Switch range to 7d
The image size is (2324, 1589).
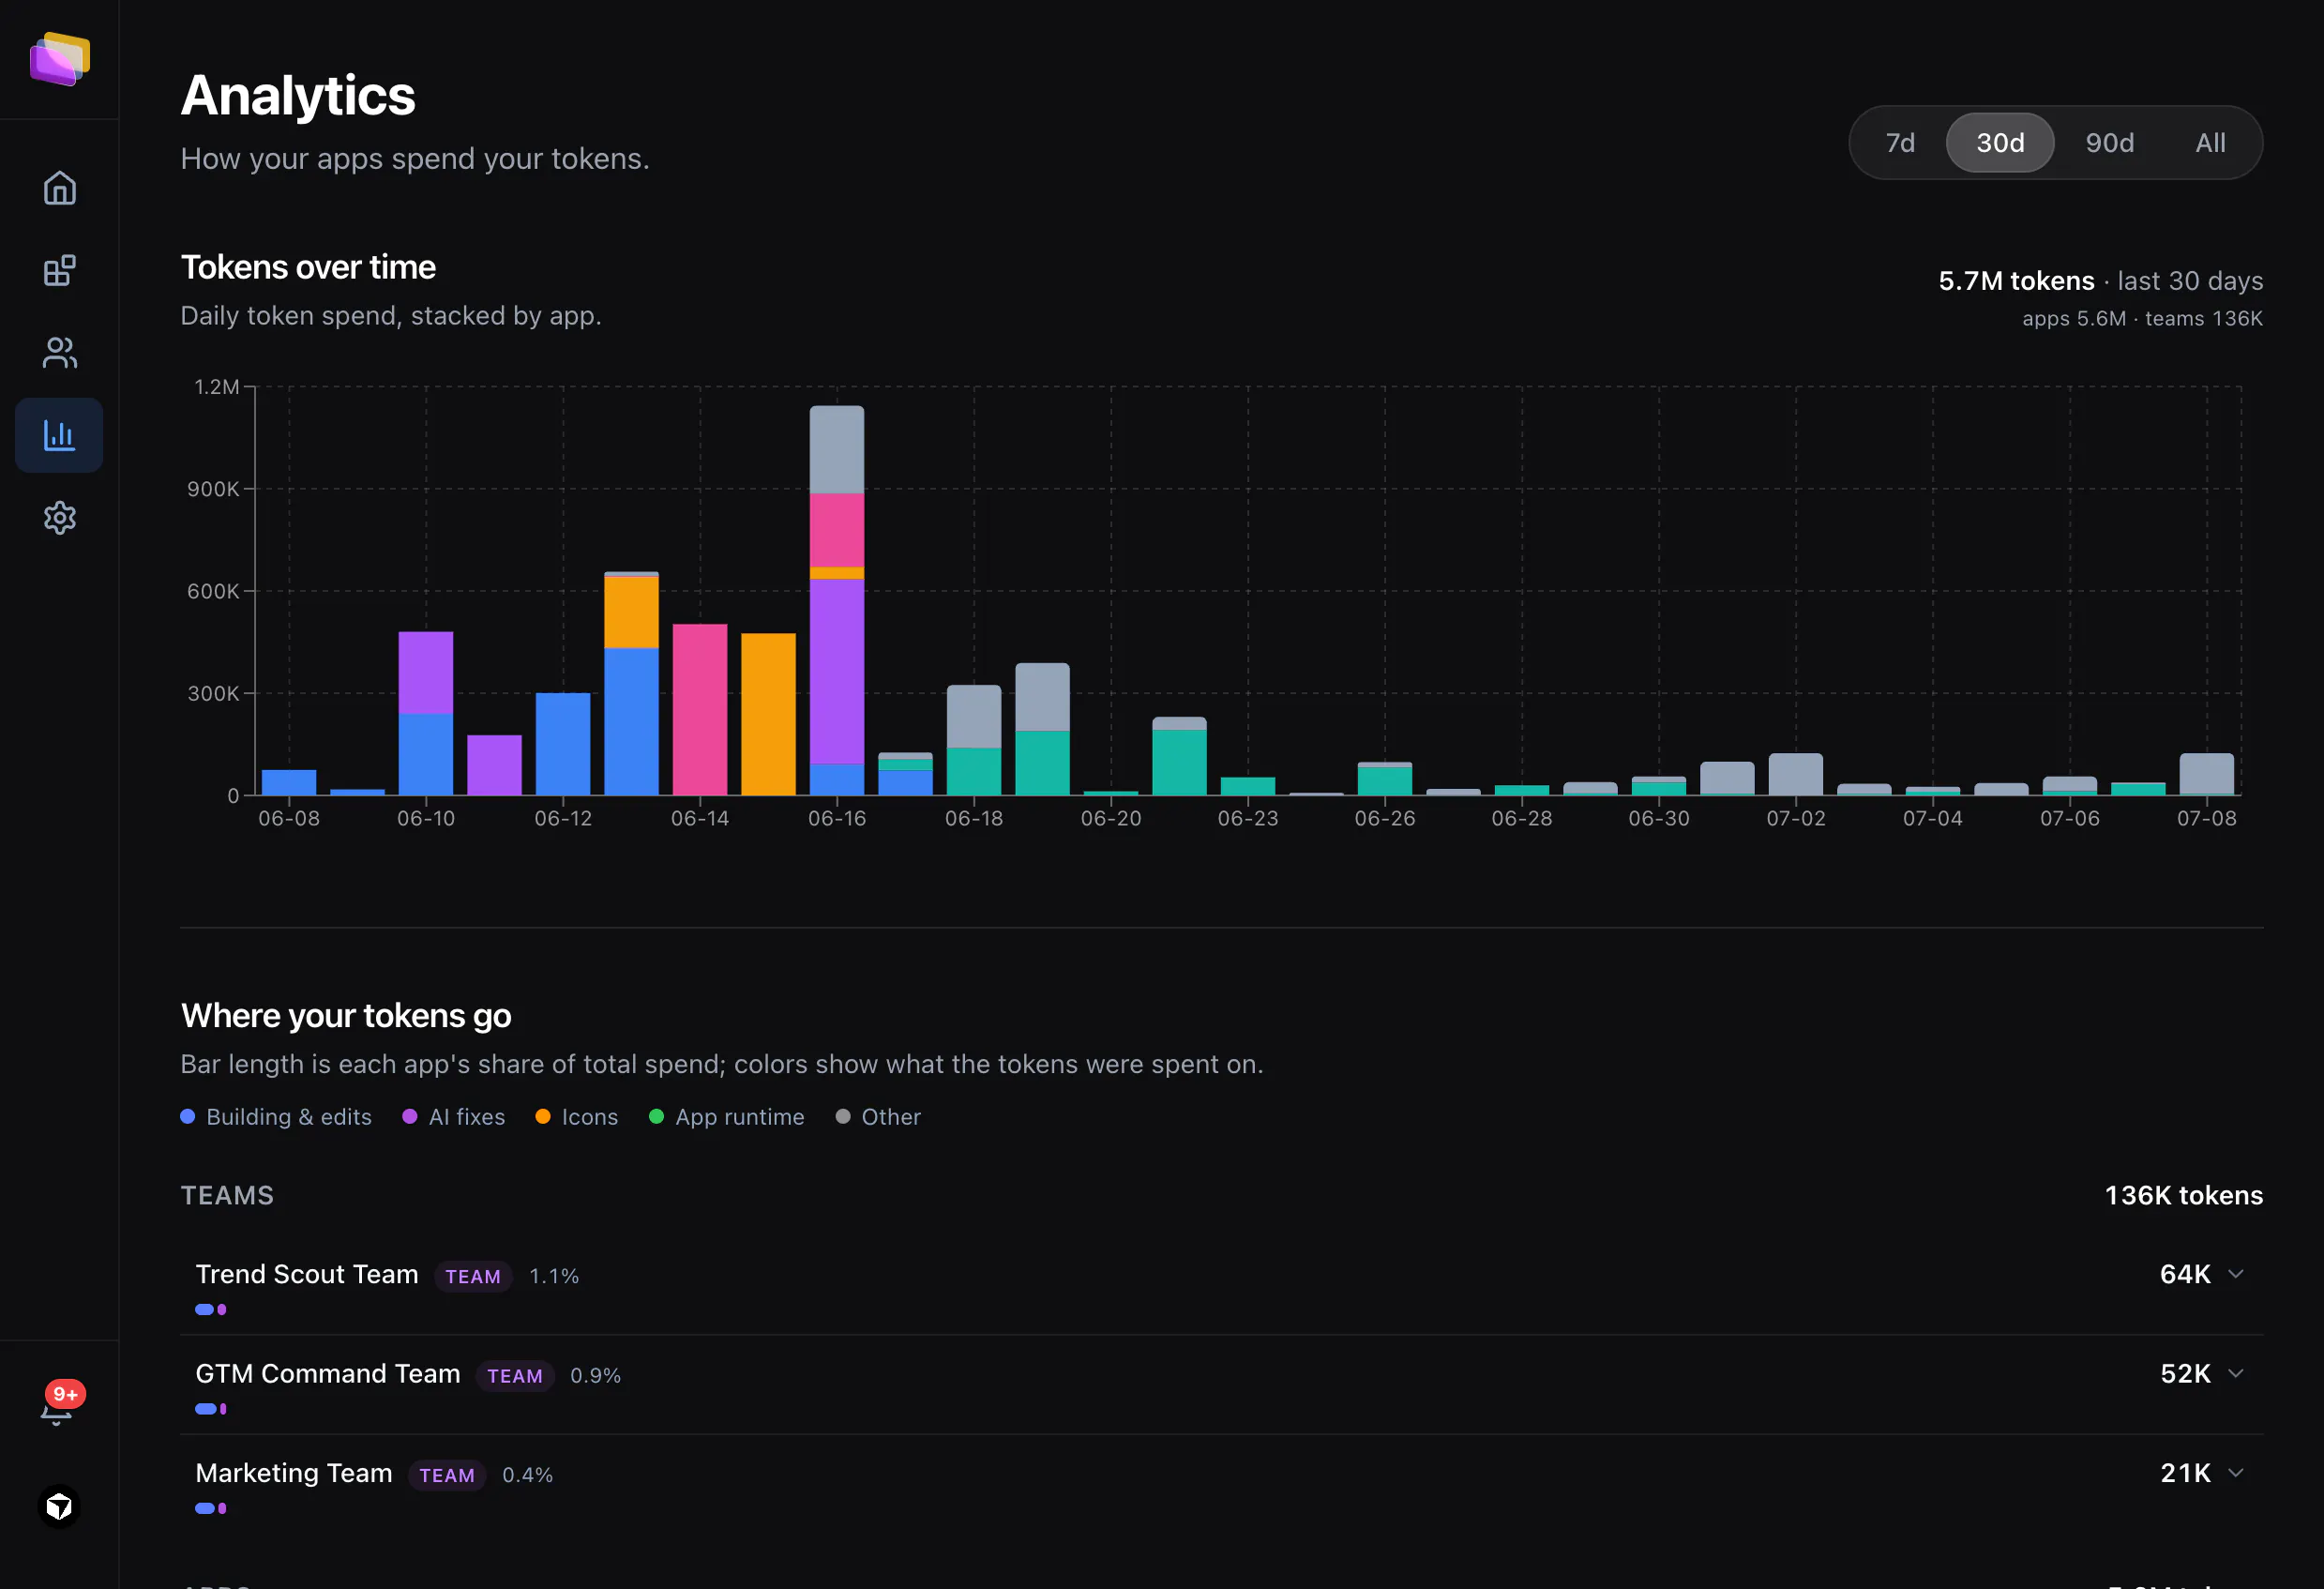click(x=1900, y=143)
